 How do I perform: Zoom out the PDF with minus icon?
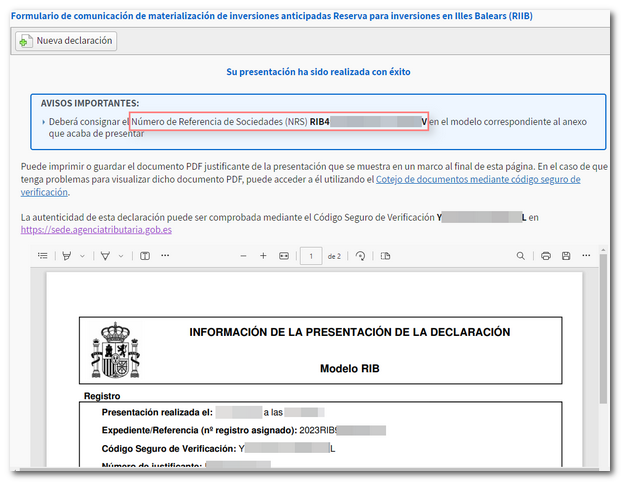(x=243, y=256)
